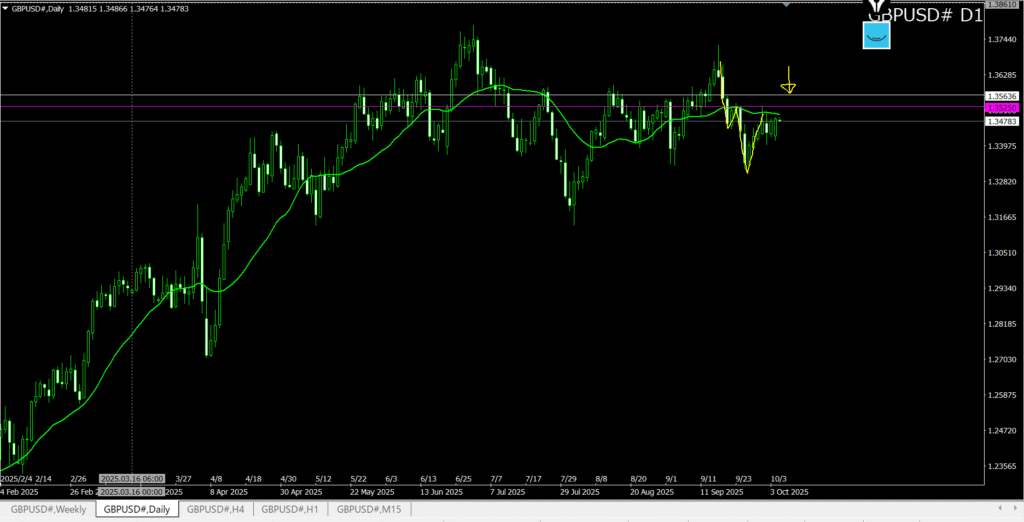Click the 1.34783 current price label

(1002, 121)
